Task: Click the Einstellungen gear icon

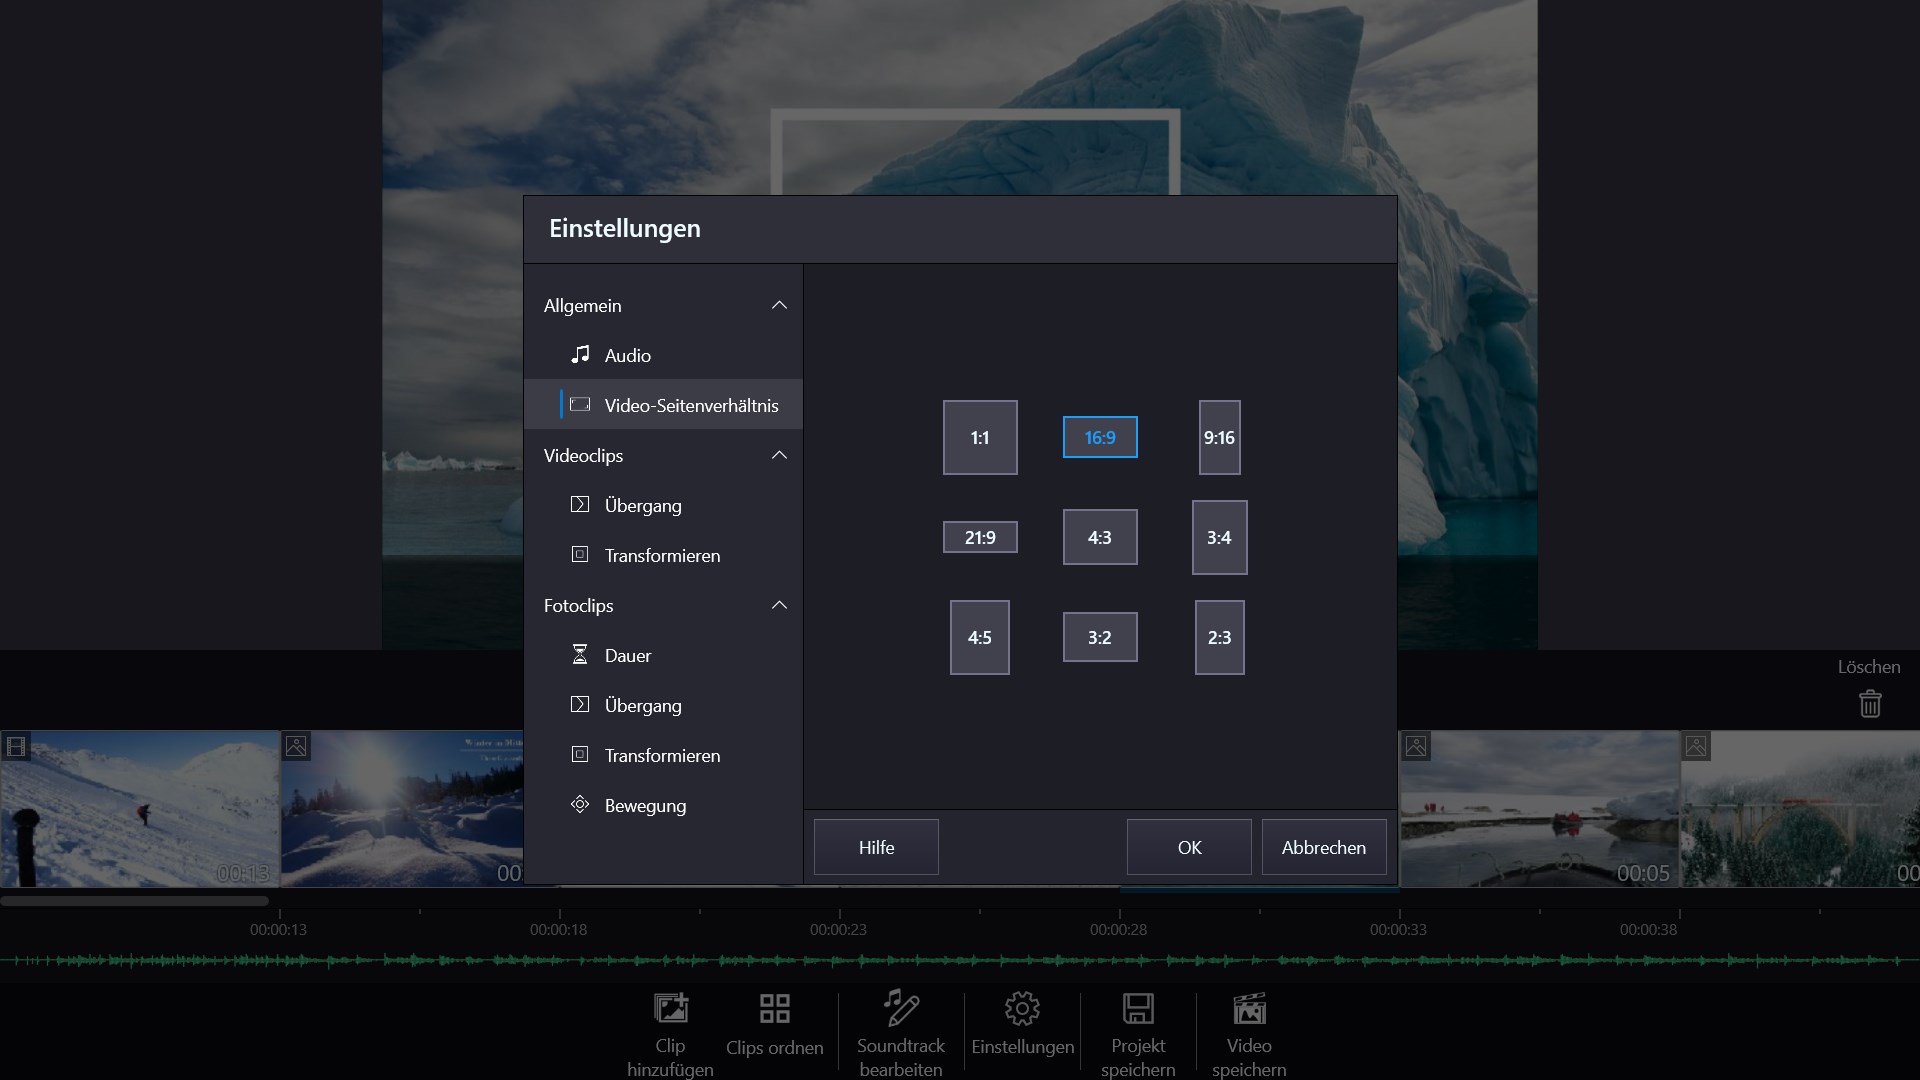Action: click(x=1022, y=1008)
